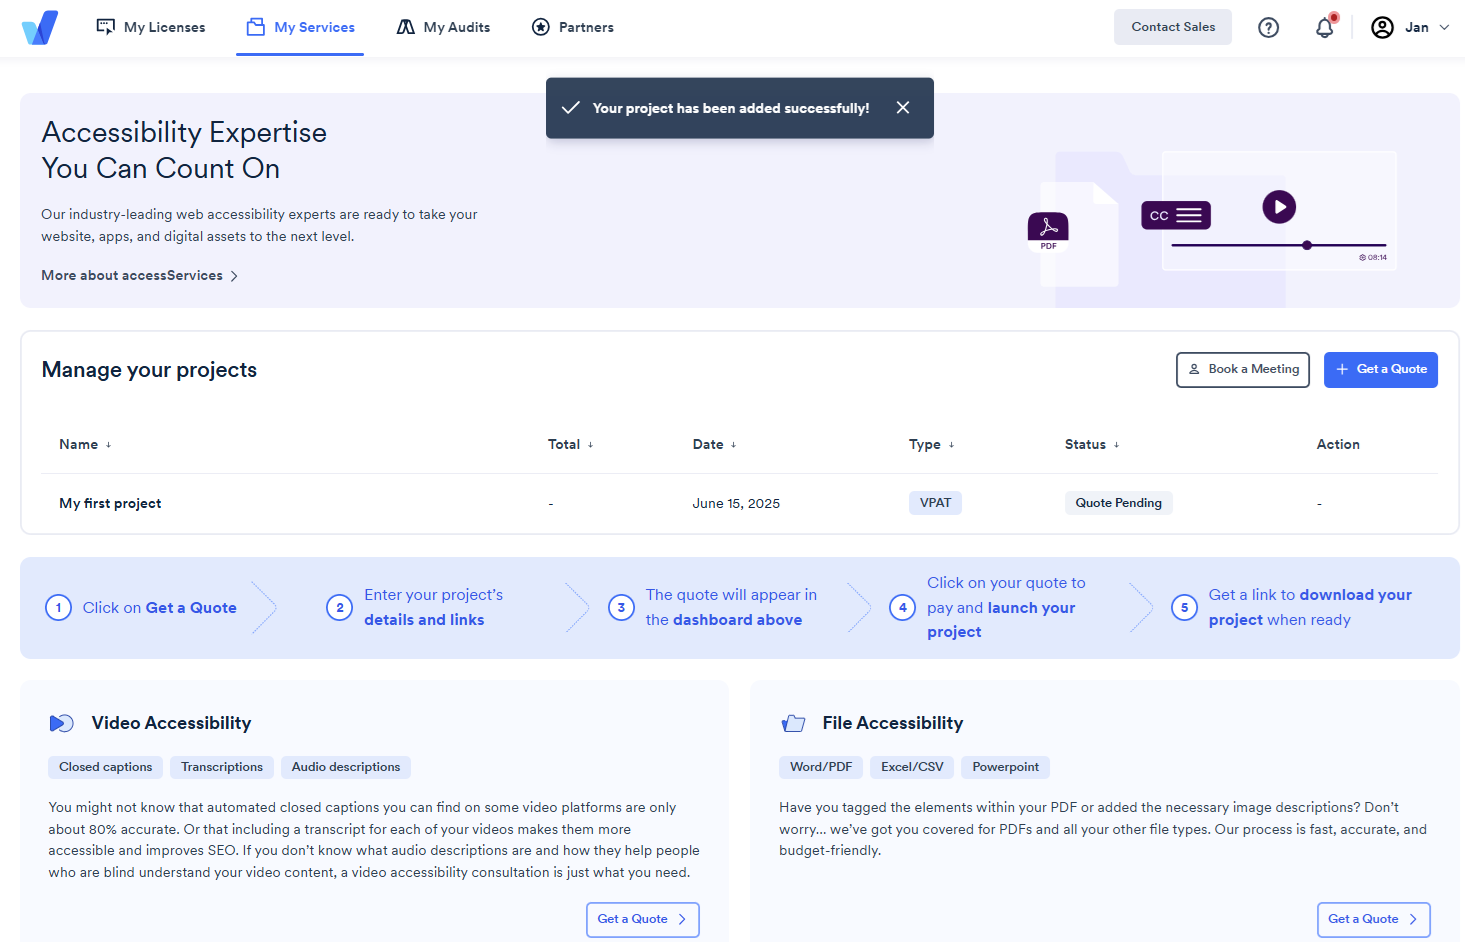The image size is (1465, 942).
Task: Click the step 4 launch your project text
Action: pyautogui.click(x=1001, y=620)
